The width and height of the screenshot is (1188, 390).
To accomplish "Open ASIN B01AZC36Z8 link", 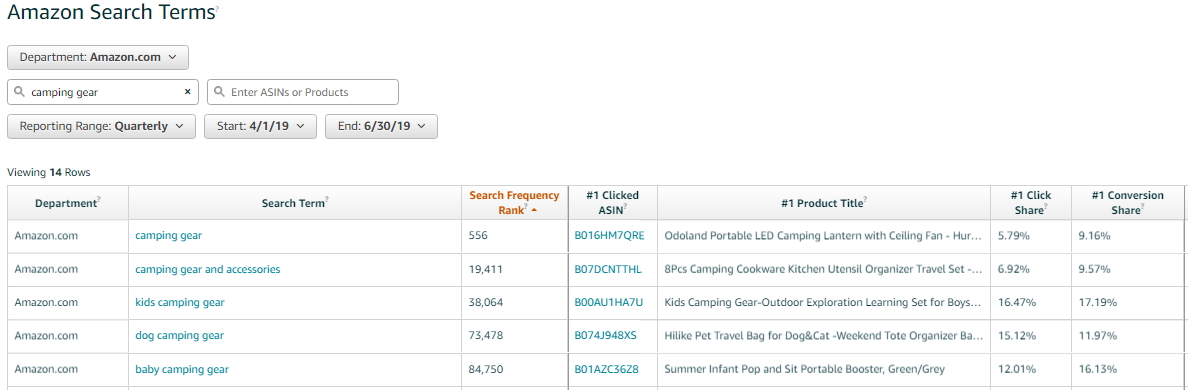I will (606, 370).
